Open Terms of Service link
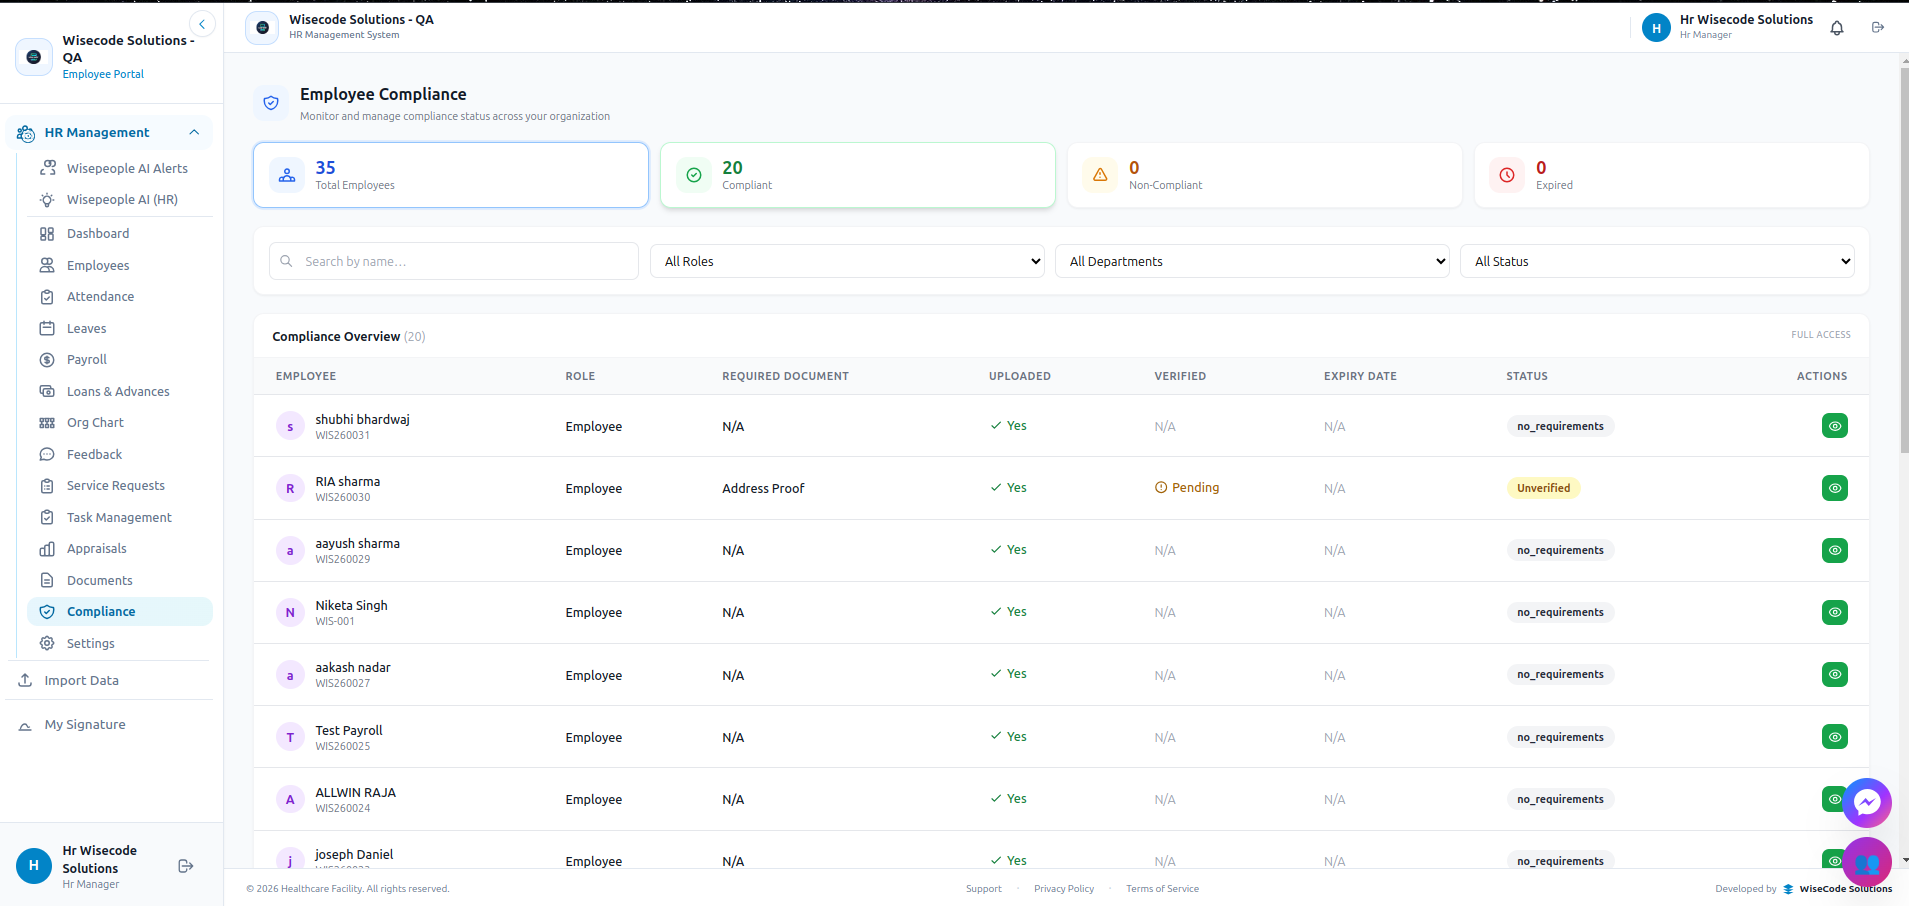Image resolution: width=1909 pixels, height=906 pixels. coord(1162,888)
